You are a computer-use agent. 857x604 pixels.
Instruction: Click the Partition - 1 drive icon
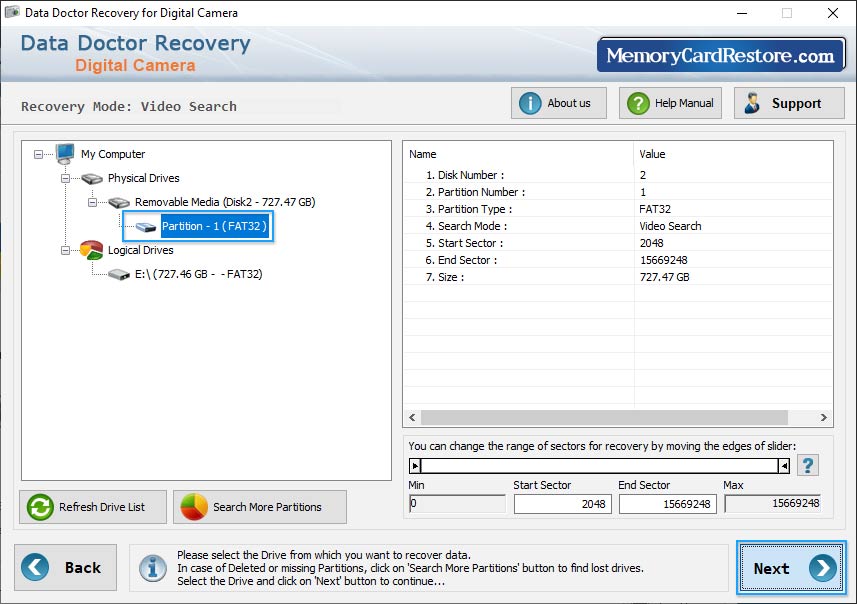pyautogui.click(x=146, y=227)
